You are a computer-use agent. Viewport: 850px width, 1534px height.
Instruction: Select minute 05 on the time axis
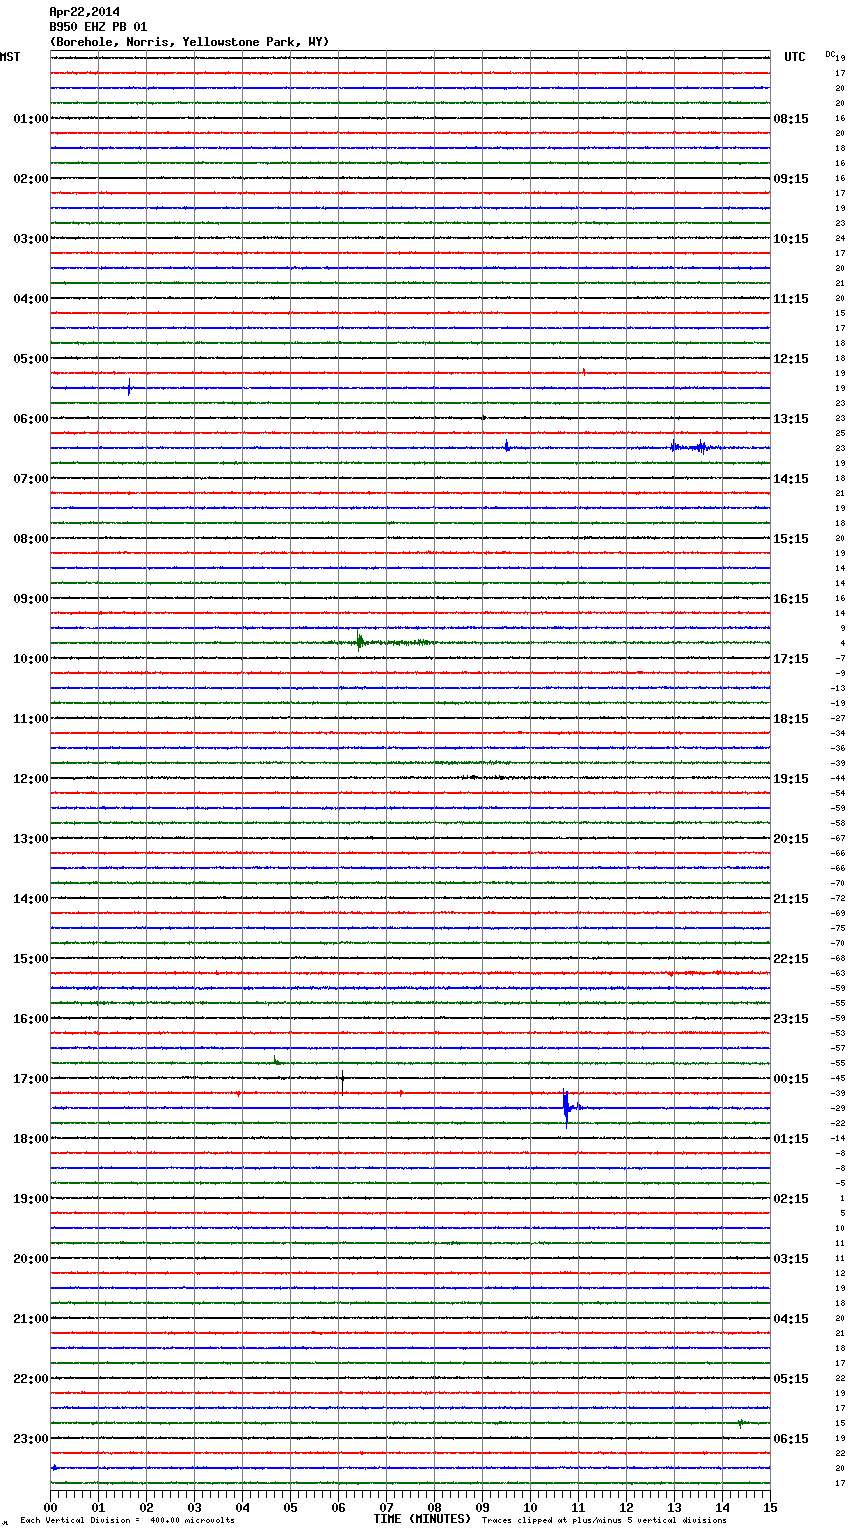tap(290, 1507)
